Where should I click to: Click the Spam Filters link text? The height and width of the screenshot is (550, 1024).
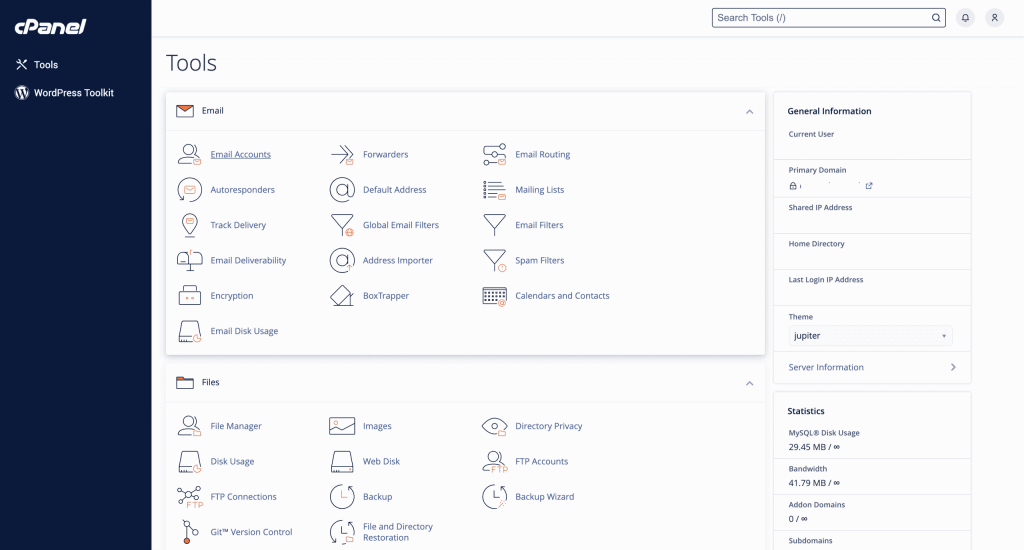[x=539, y=260]
